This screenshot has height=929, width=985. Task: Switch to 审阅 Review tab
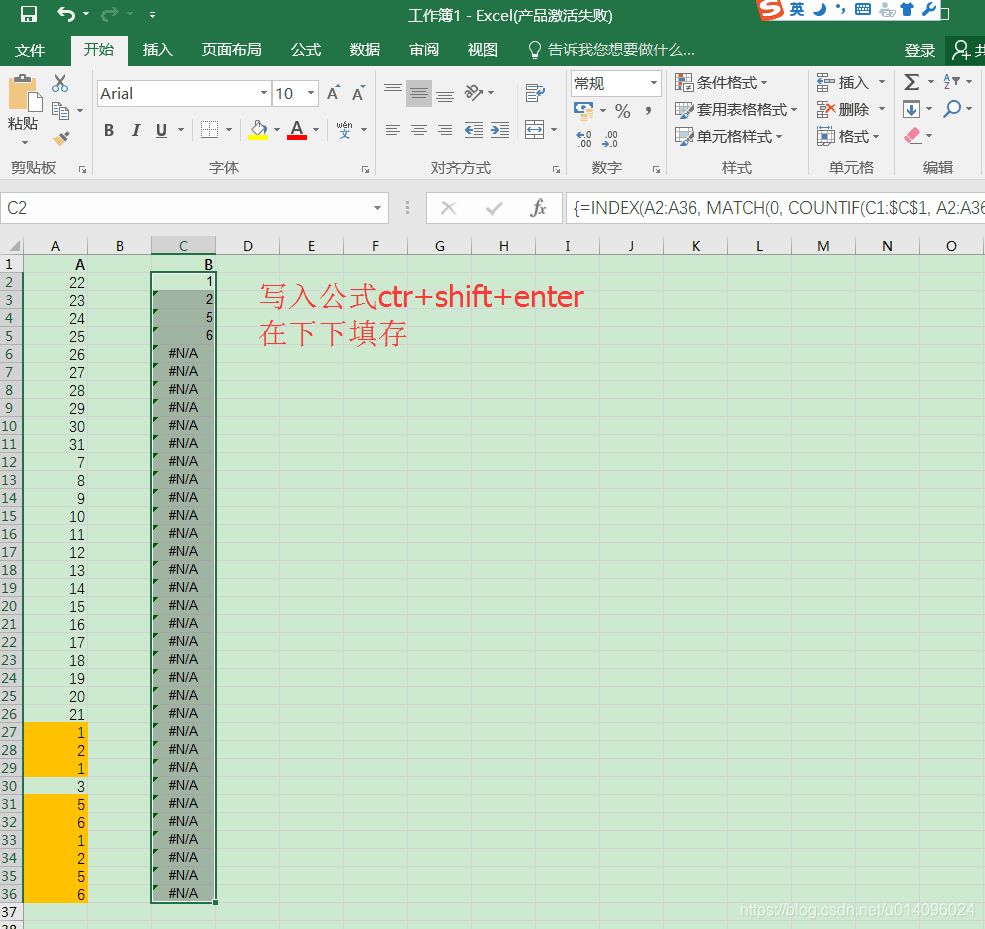pos(423,50)
